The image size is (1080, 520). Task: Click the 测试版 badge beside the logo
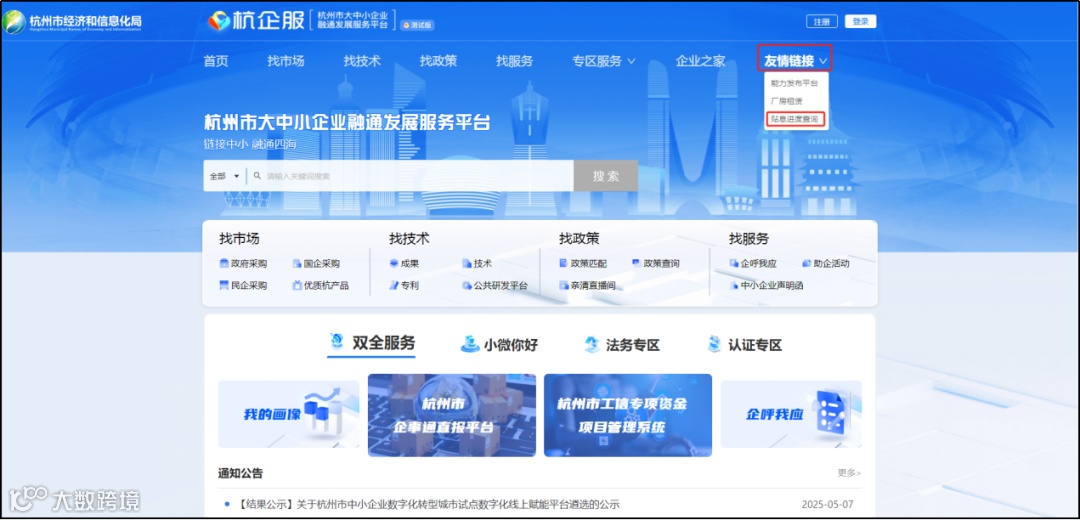point(417,25)
